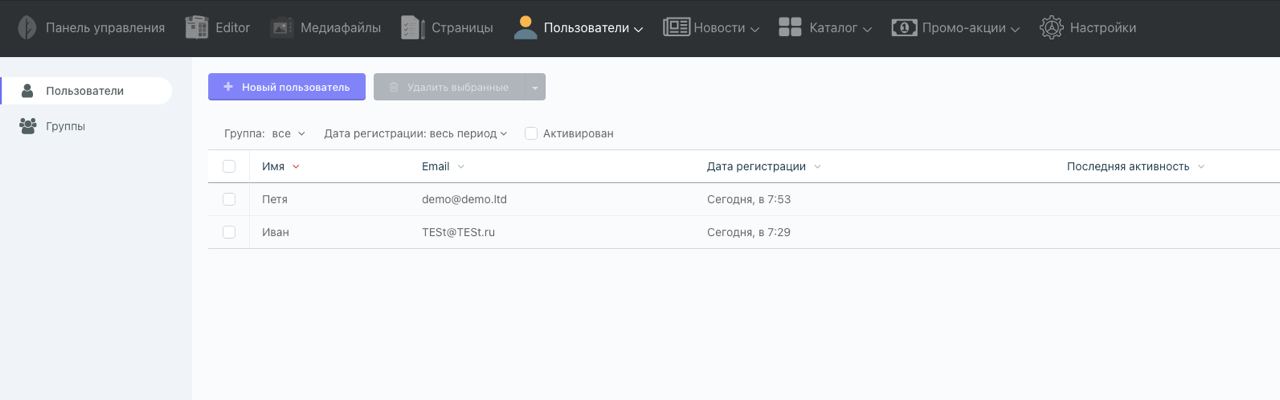
Task: Open the Группа: все filter dropdown
Action: point(265,133)
